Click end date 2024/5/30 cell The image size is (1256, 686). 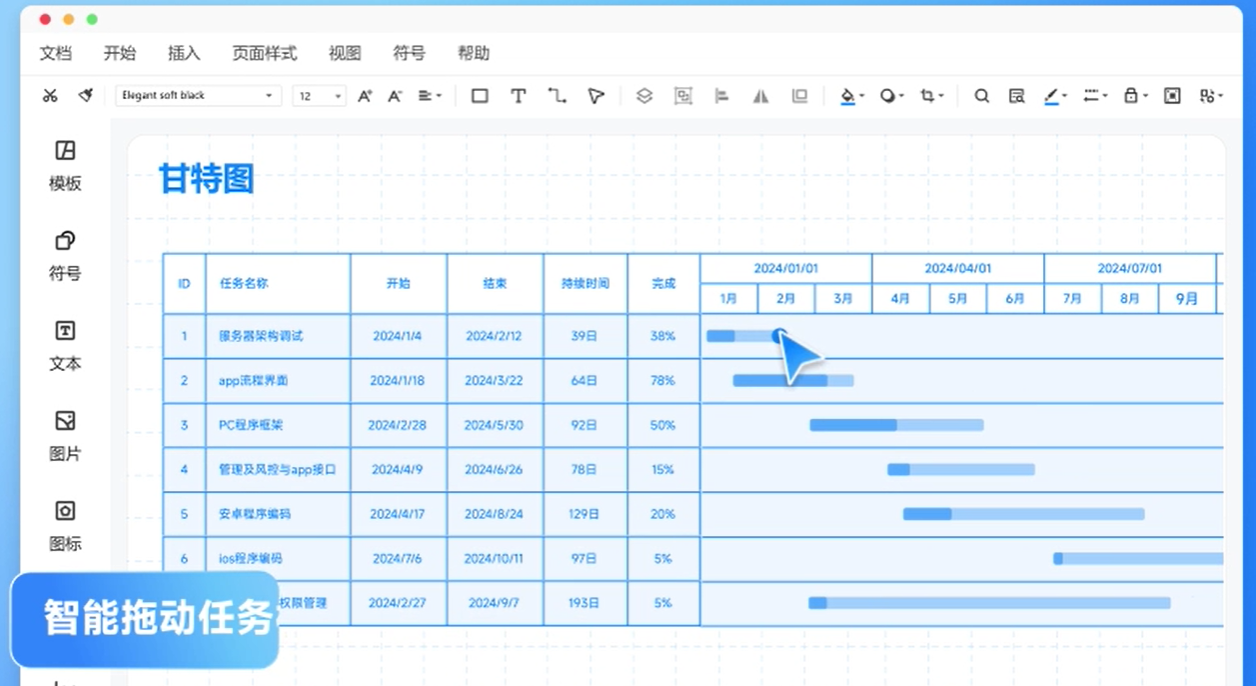click(494, 425)
